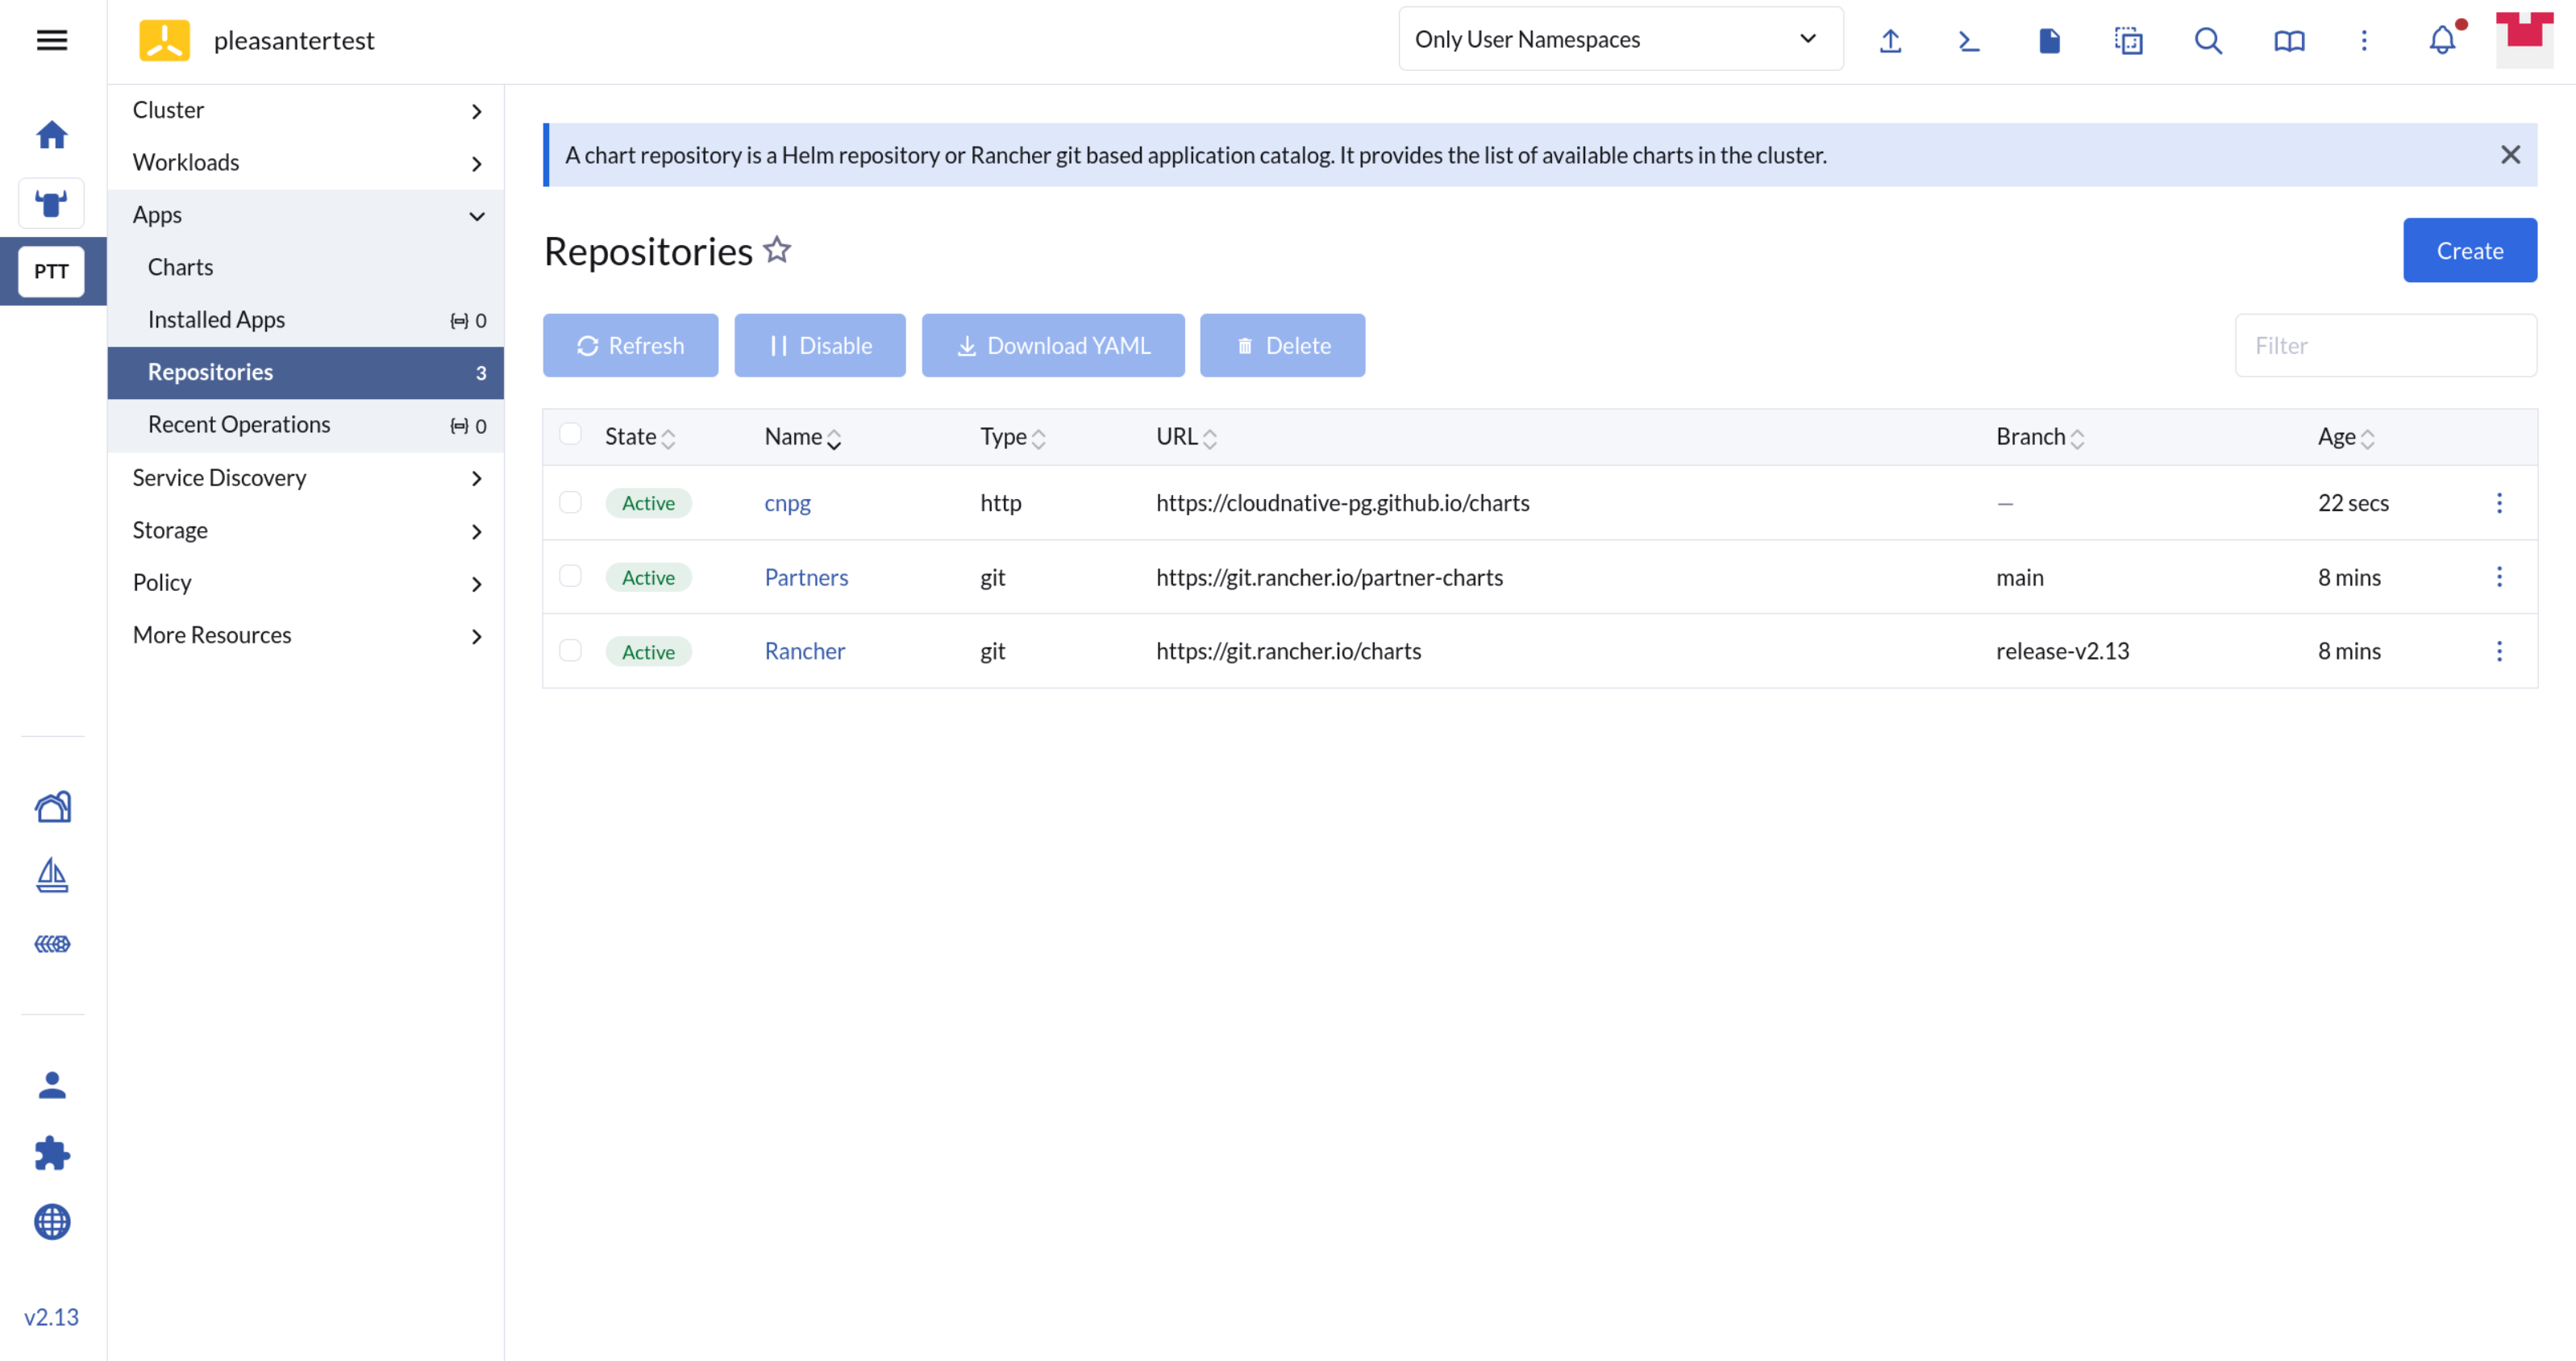The image size is (2576, 1361).
Task: Click the Create button
Action: pyautogui.click(x=2469, y=250)
